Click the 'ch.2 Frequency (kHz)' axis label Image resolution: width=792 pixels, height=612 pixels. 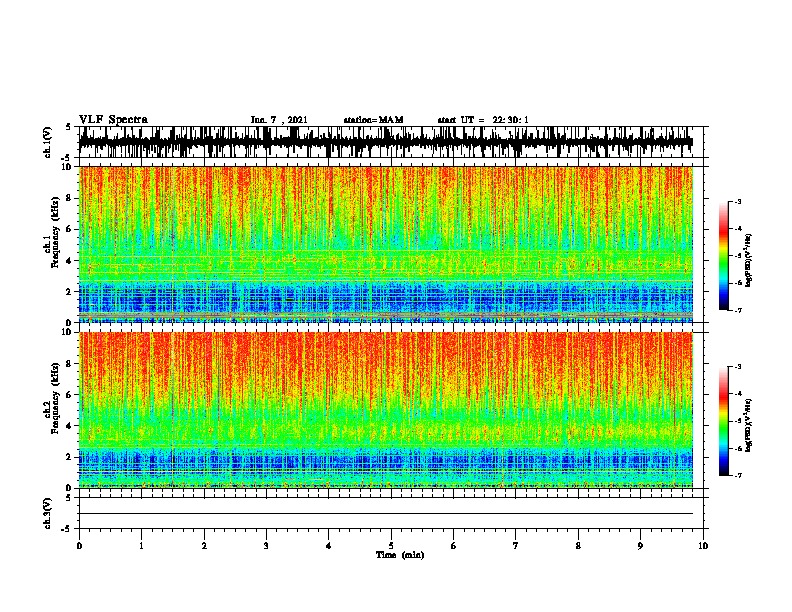coord(51,398)
